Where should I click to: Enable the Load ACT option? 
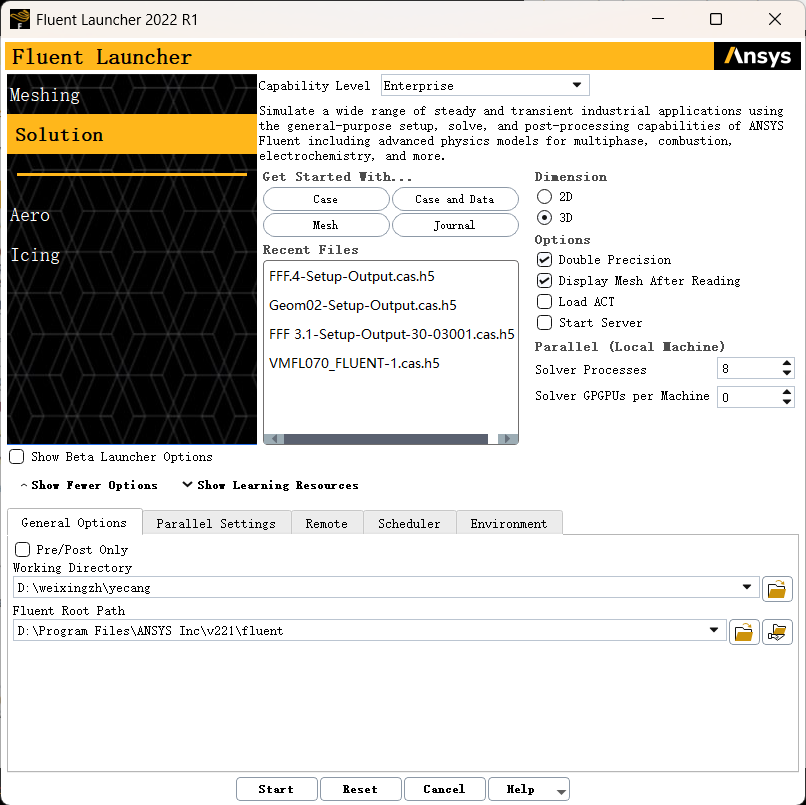click(544, 302)
